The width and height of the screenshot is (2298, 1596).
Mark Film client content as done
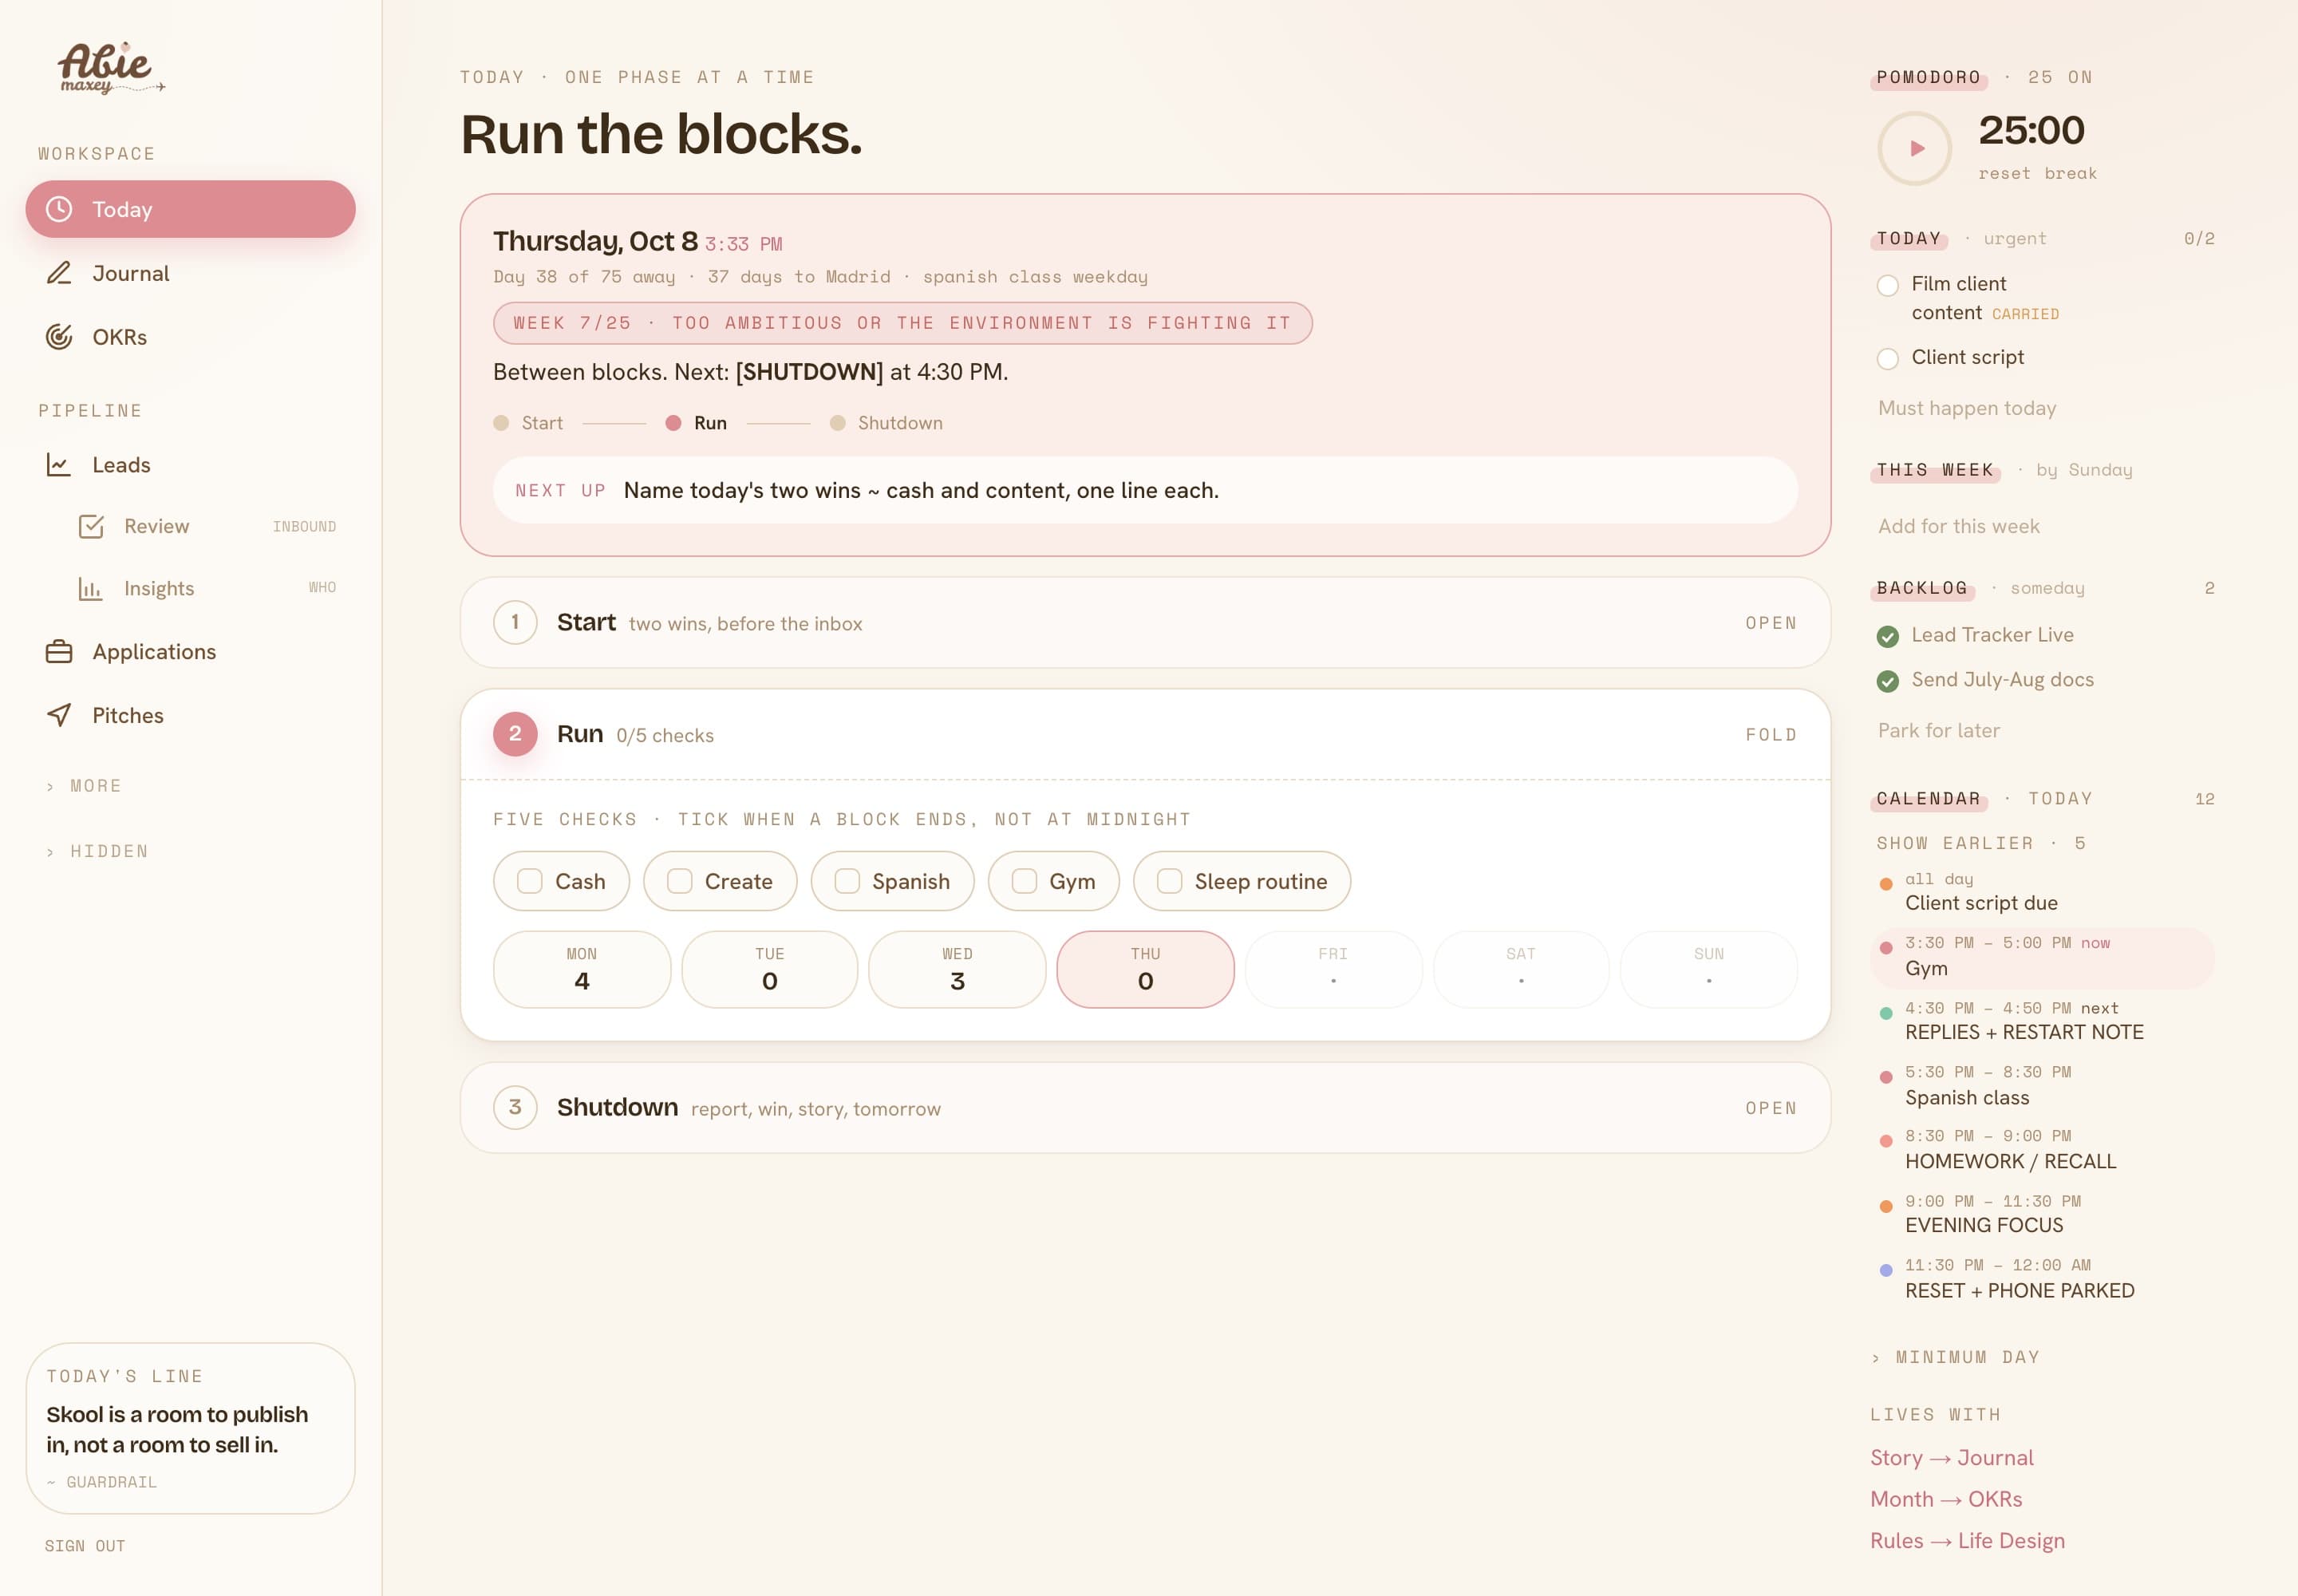[x=1888, y=285]
